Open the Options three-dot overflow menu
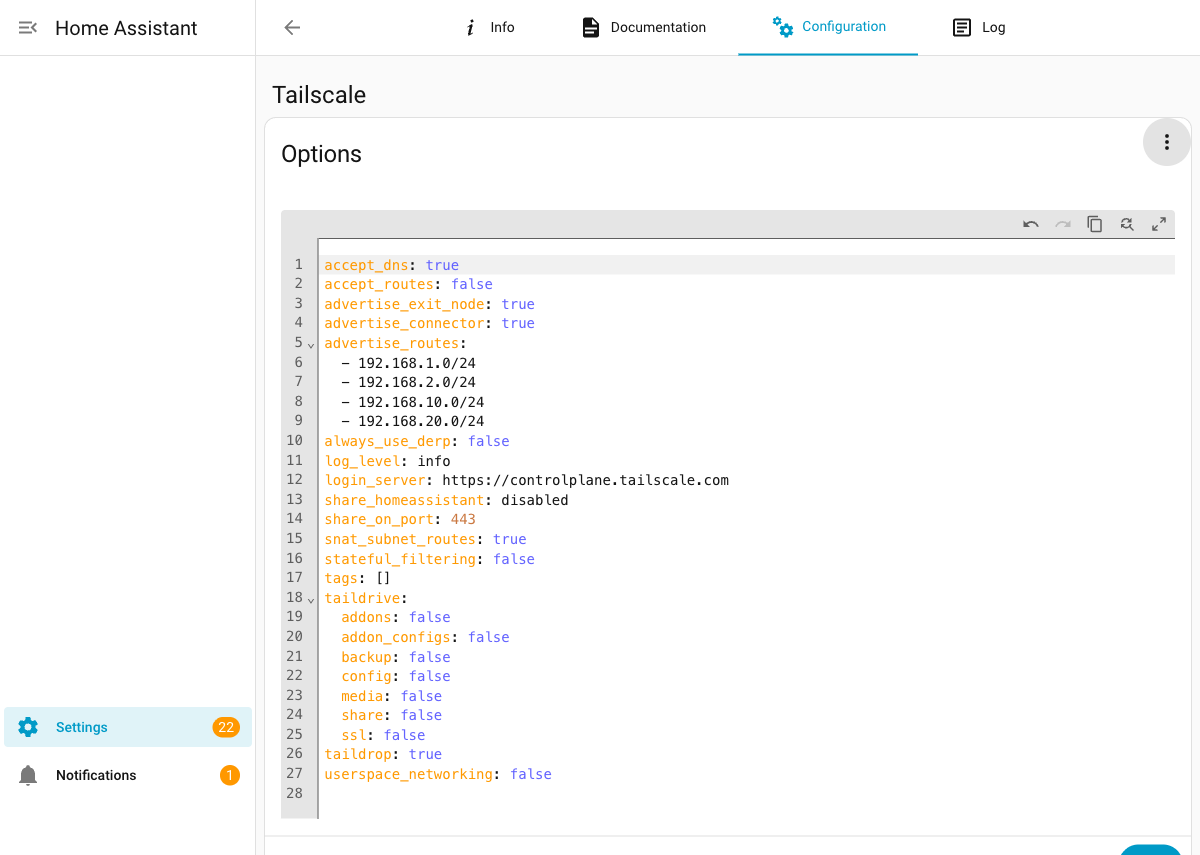This screenshot has width=1200, height=855. (x=1166, y=142)
